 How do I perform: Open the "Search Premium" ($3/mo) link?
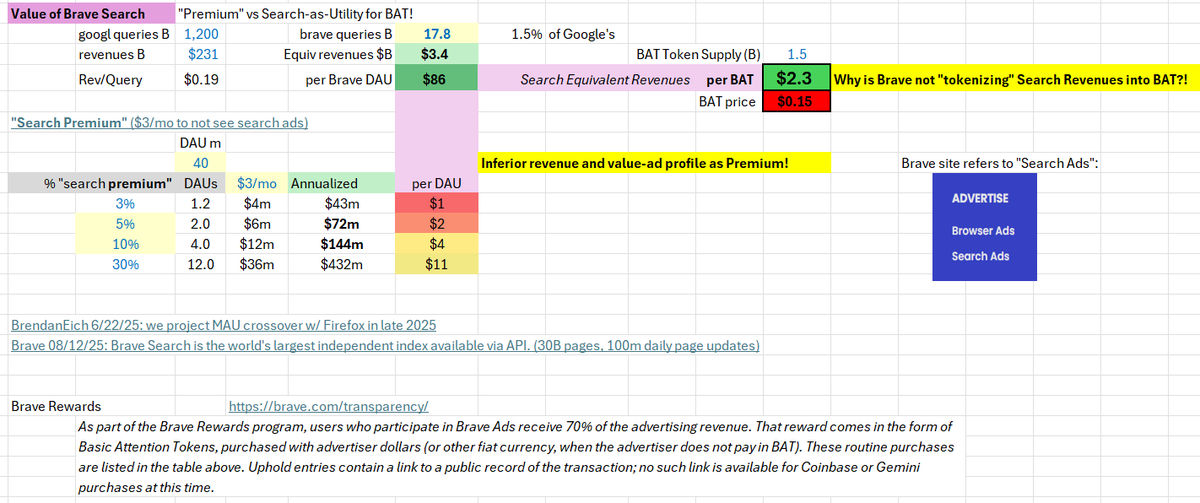click(158, 123)
